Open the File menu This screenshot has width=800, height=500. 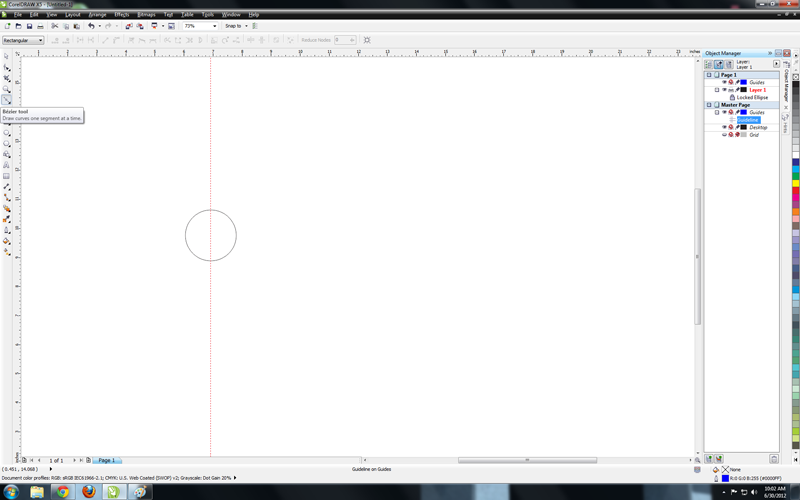(x=18, y=15)
